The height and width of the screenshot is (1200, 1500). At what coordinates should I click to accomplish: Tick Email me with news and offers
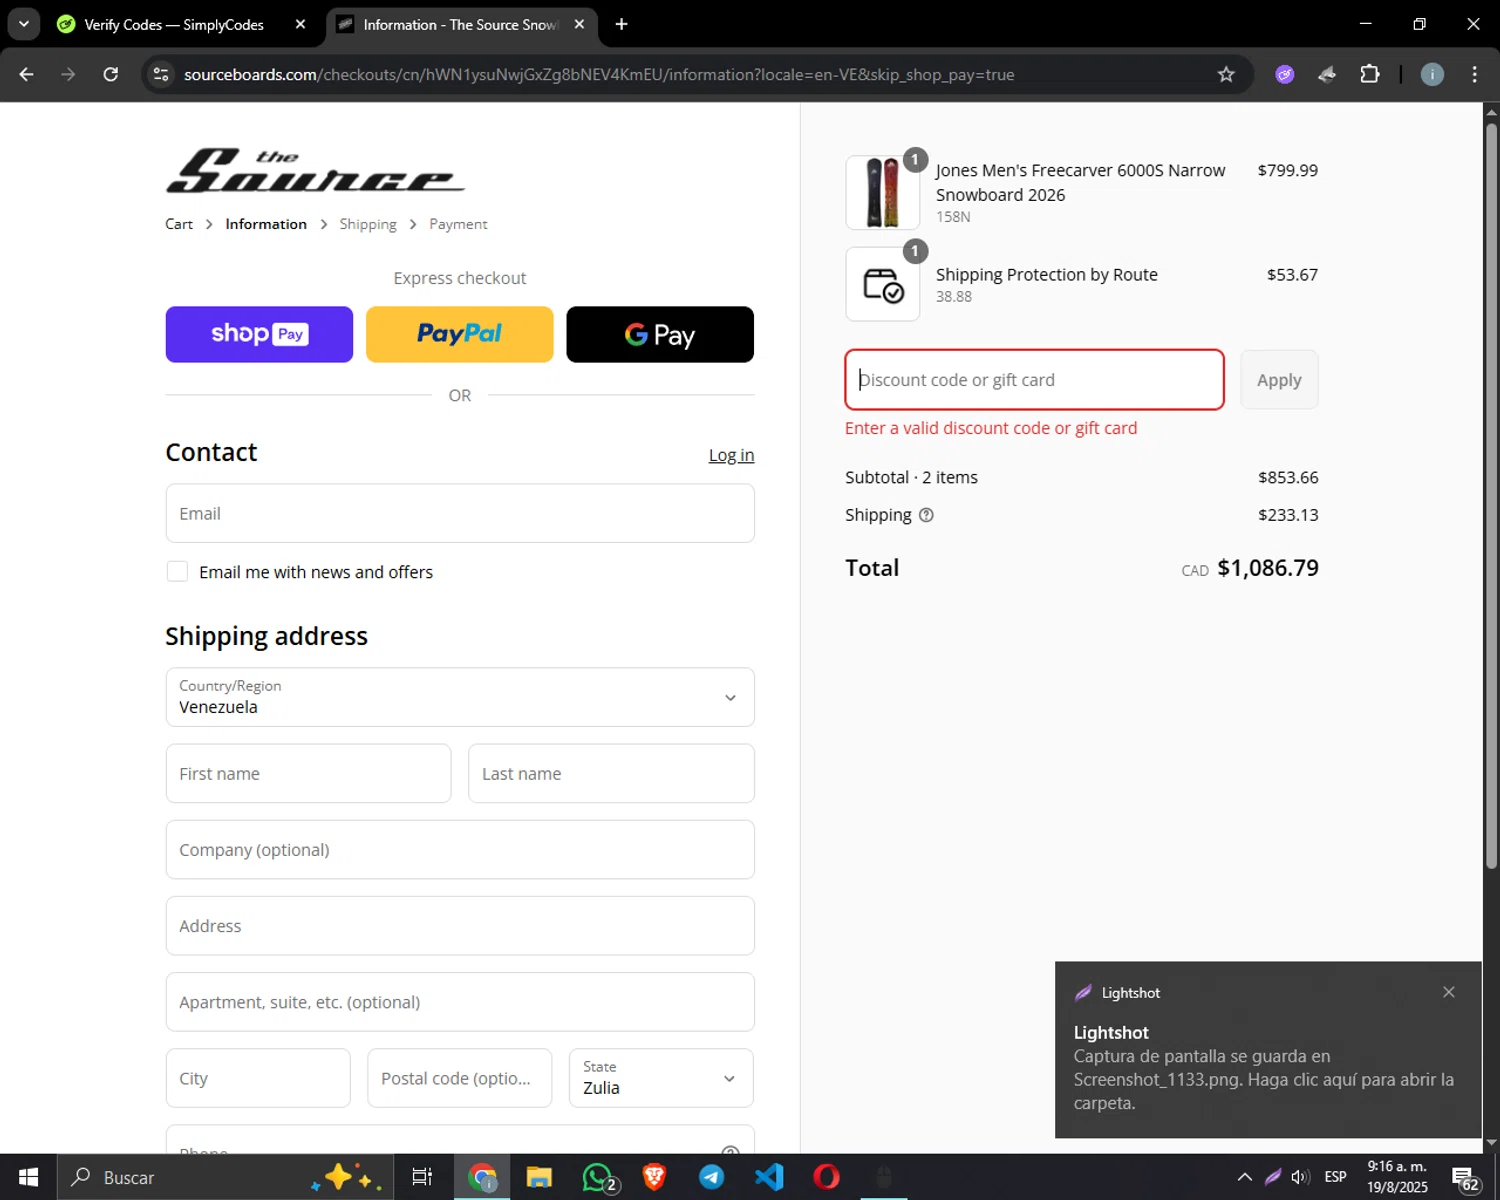pyautogui.click(x=177, y=571)
